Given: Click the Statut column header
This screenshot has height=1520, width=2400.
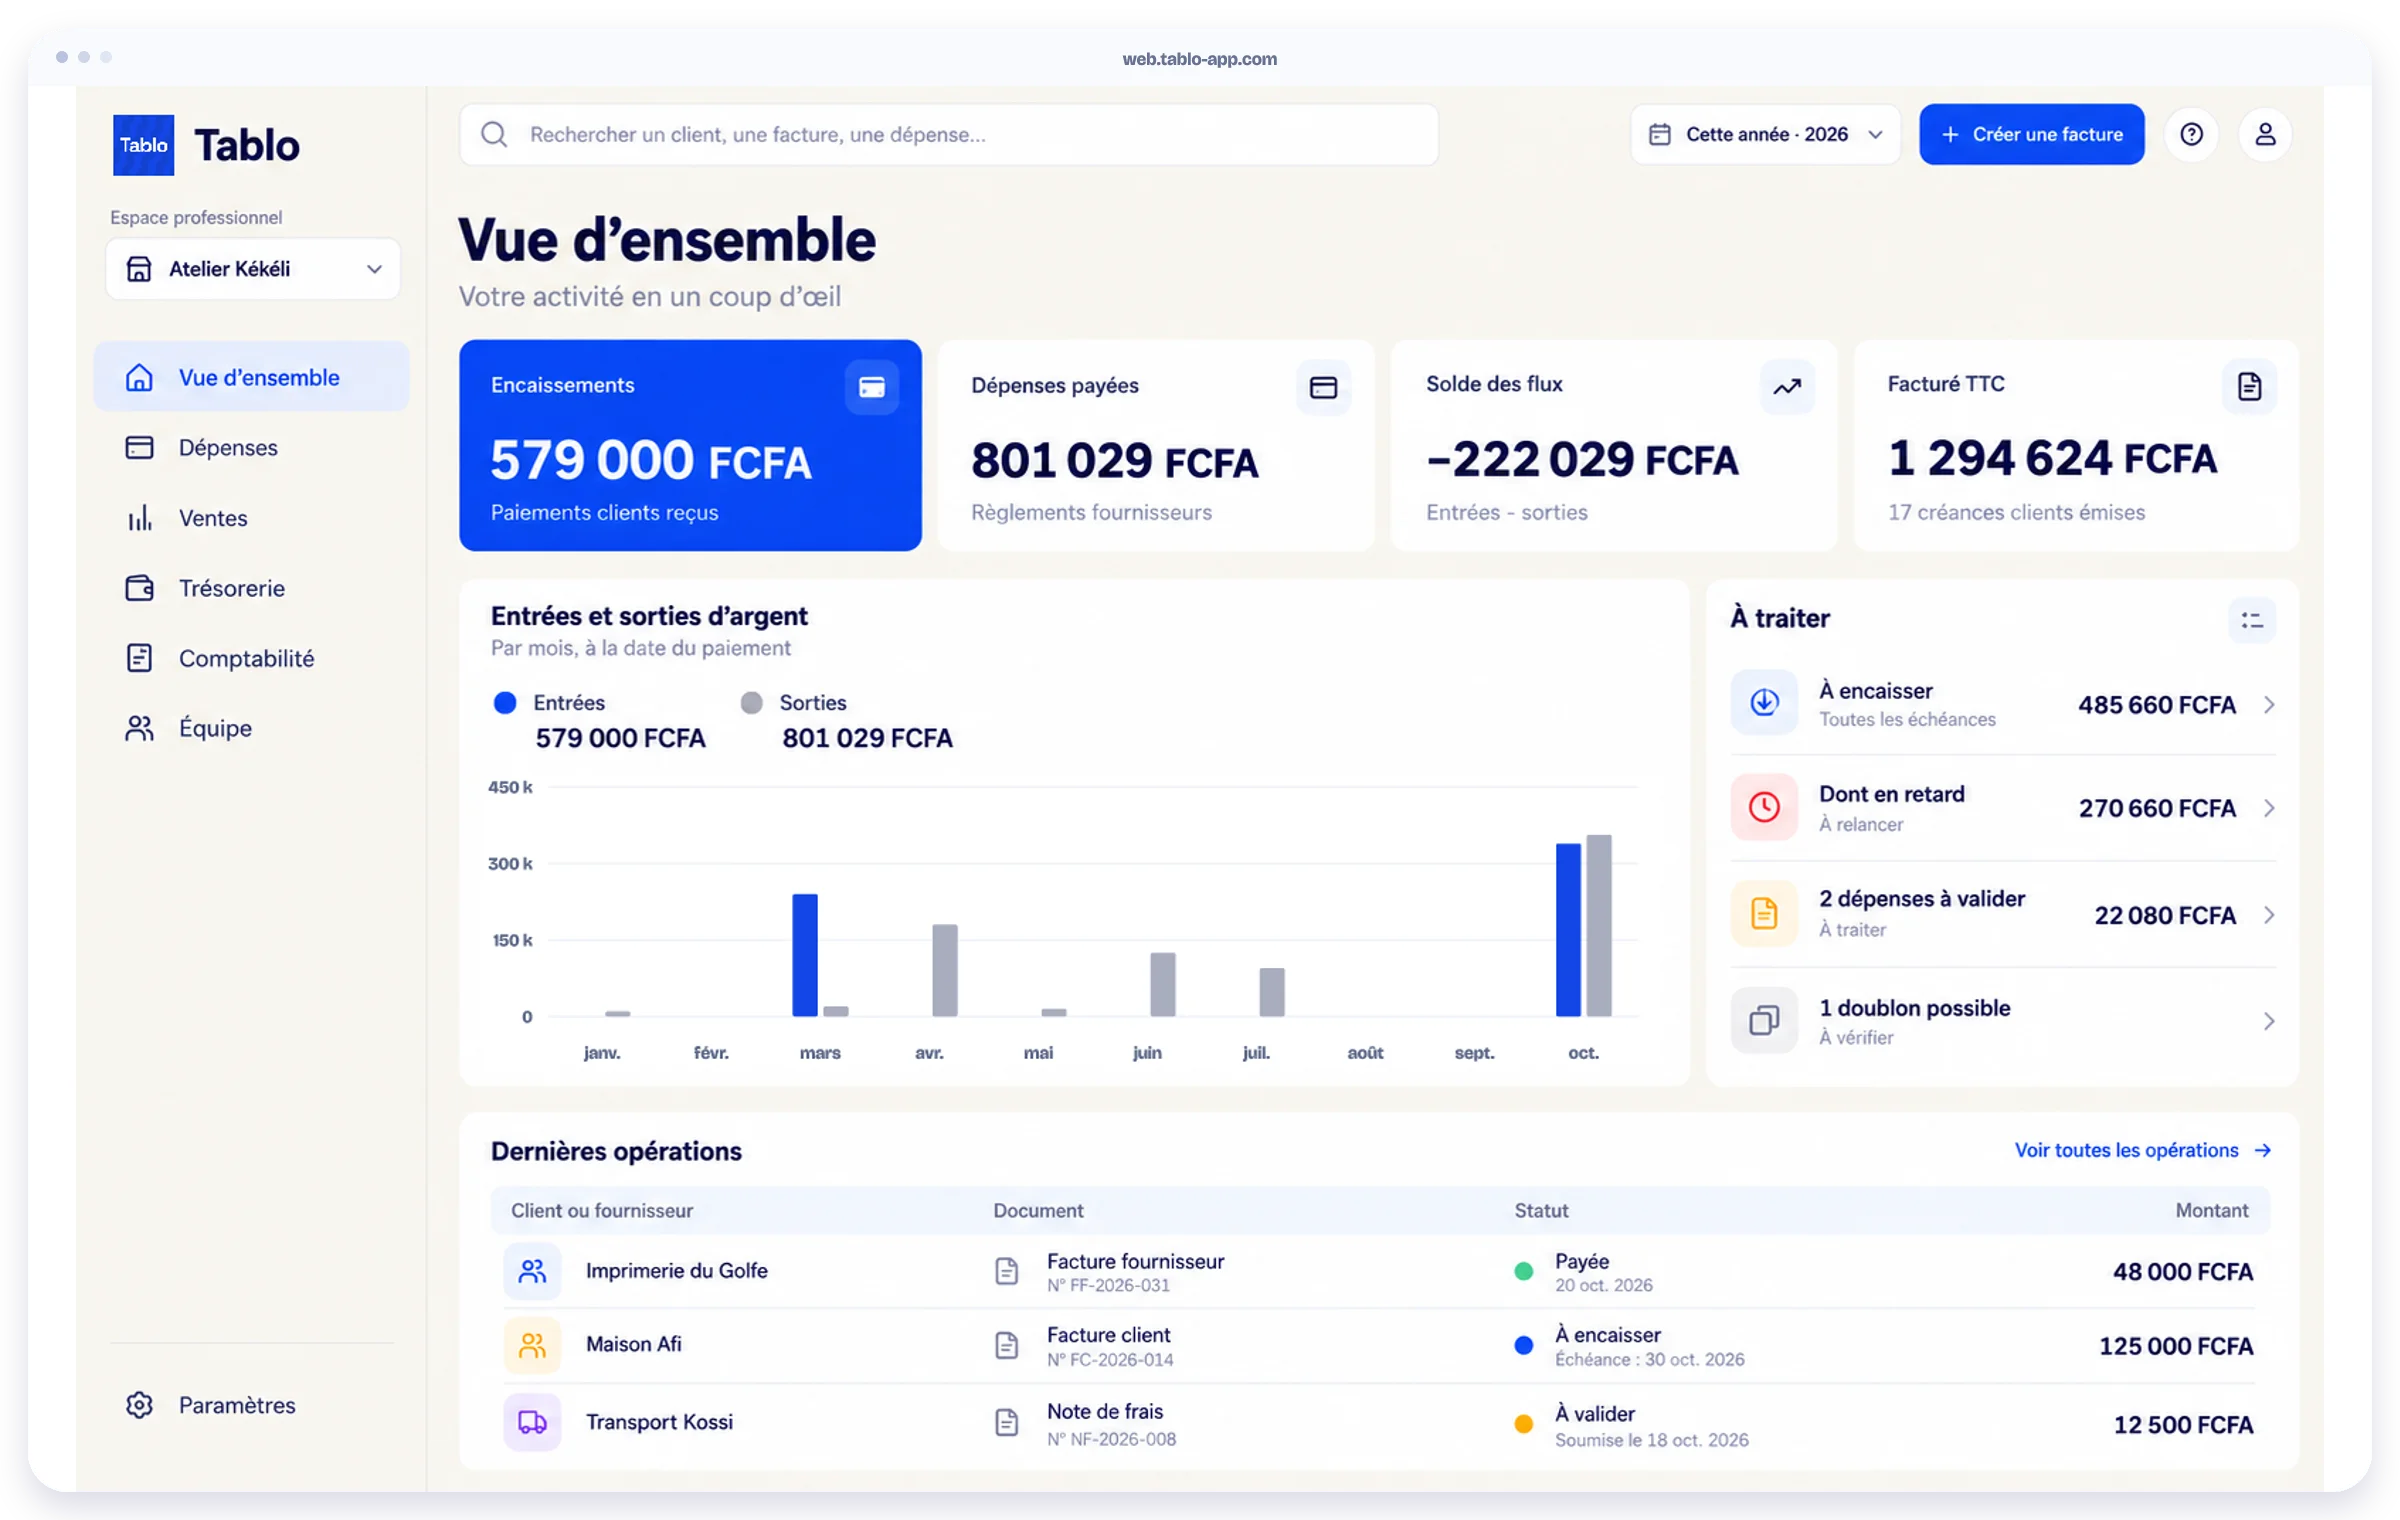Looking at the screenshot, I should [1541, 1210].
